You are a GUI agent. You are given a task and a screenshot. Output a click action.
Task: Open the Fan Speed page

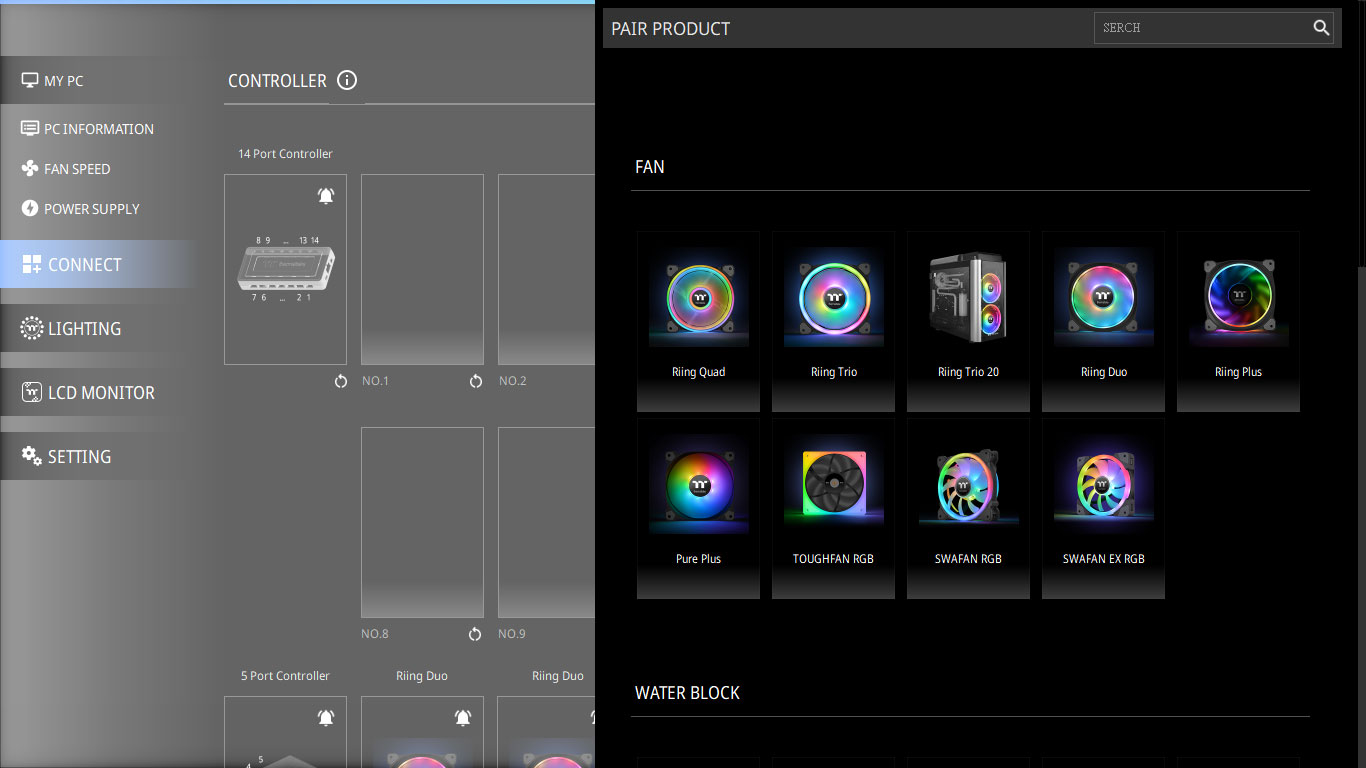[x=77, y=169]
